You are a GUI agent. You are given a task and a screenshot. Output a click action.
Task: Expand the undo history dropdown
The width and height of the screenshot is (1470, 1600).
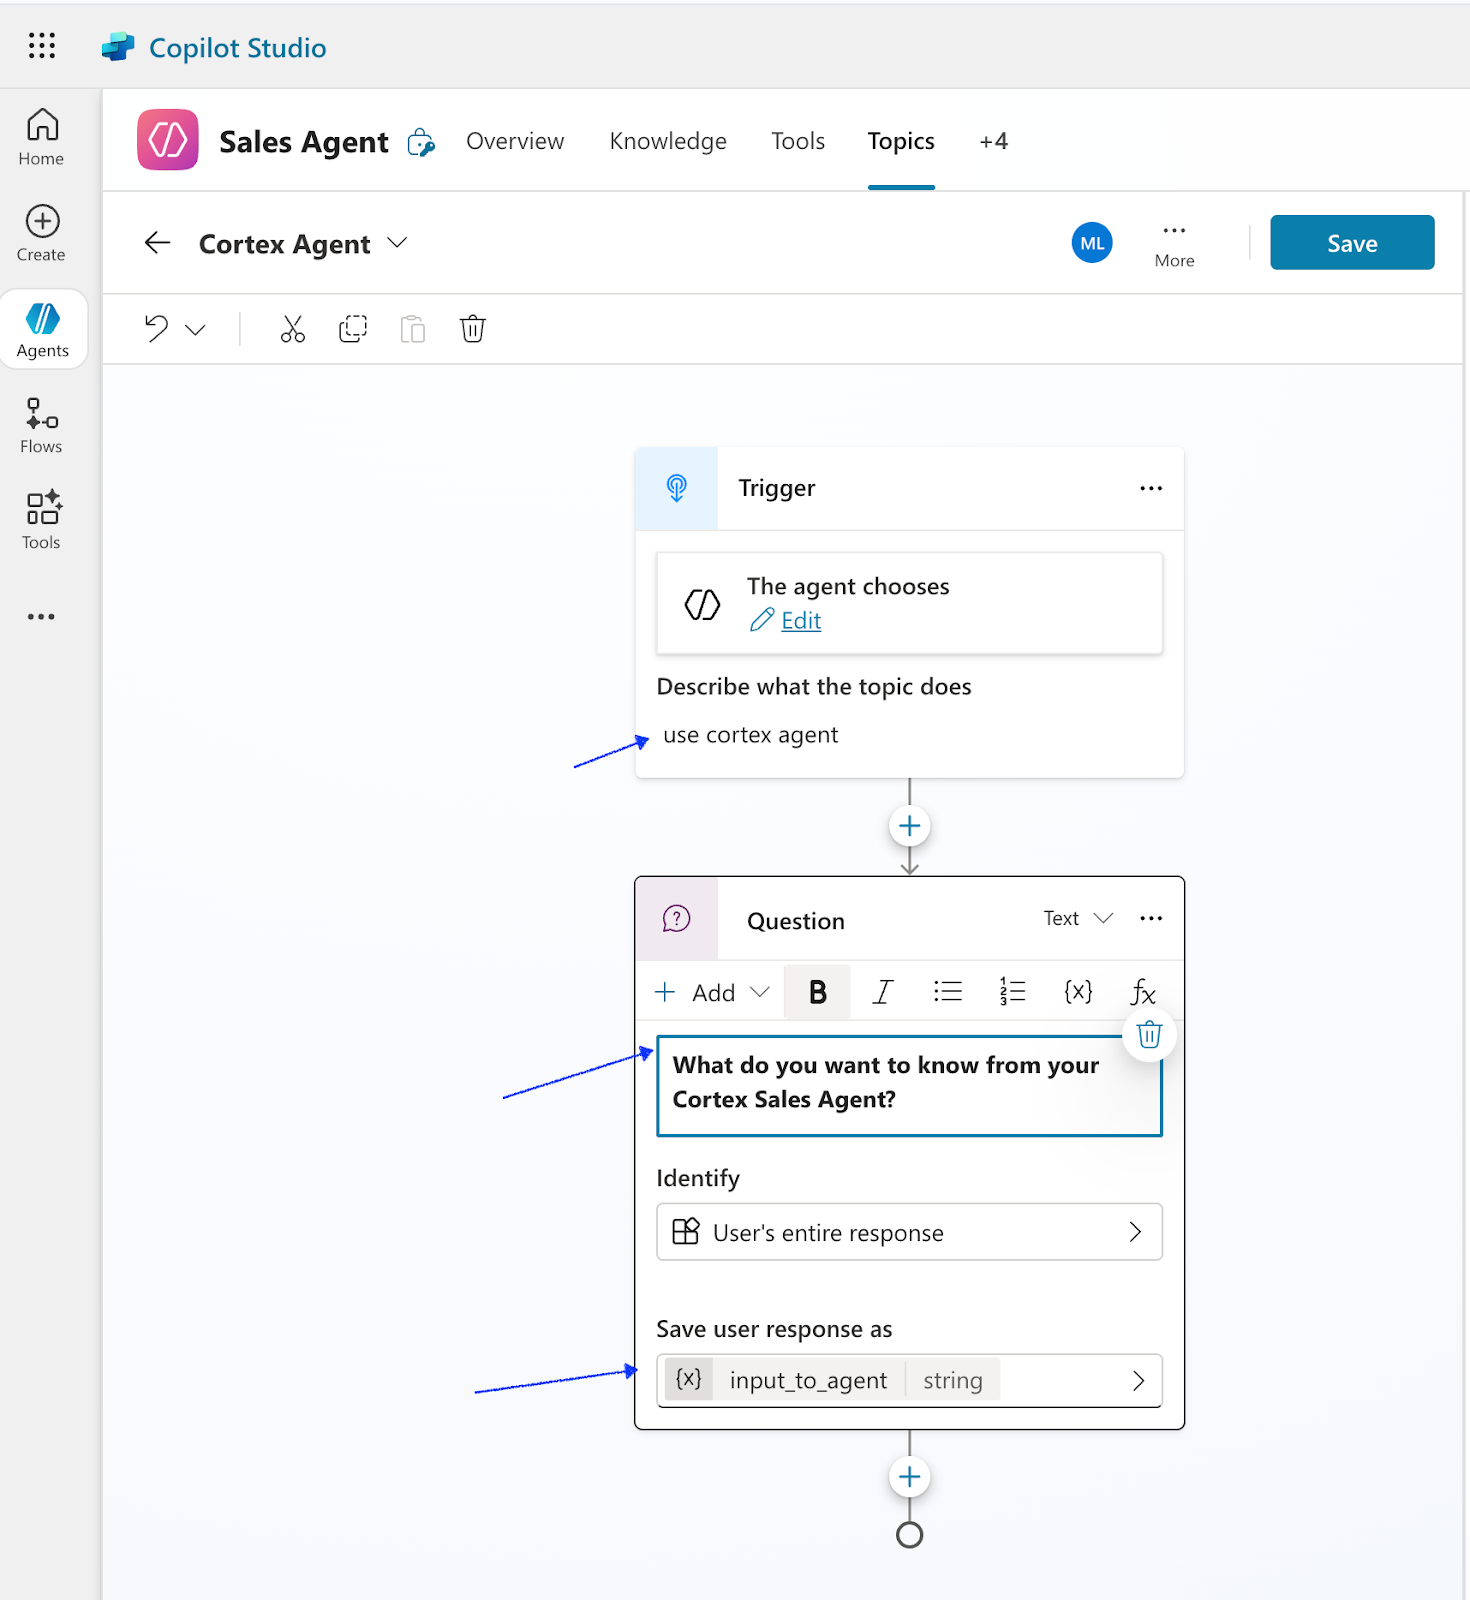click(196, 329)
